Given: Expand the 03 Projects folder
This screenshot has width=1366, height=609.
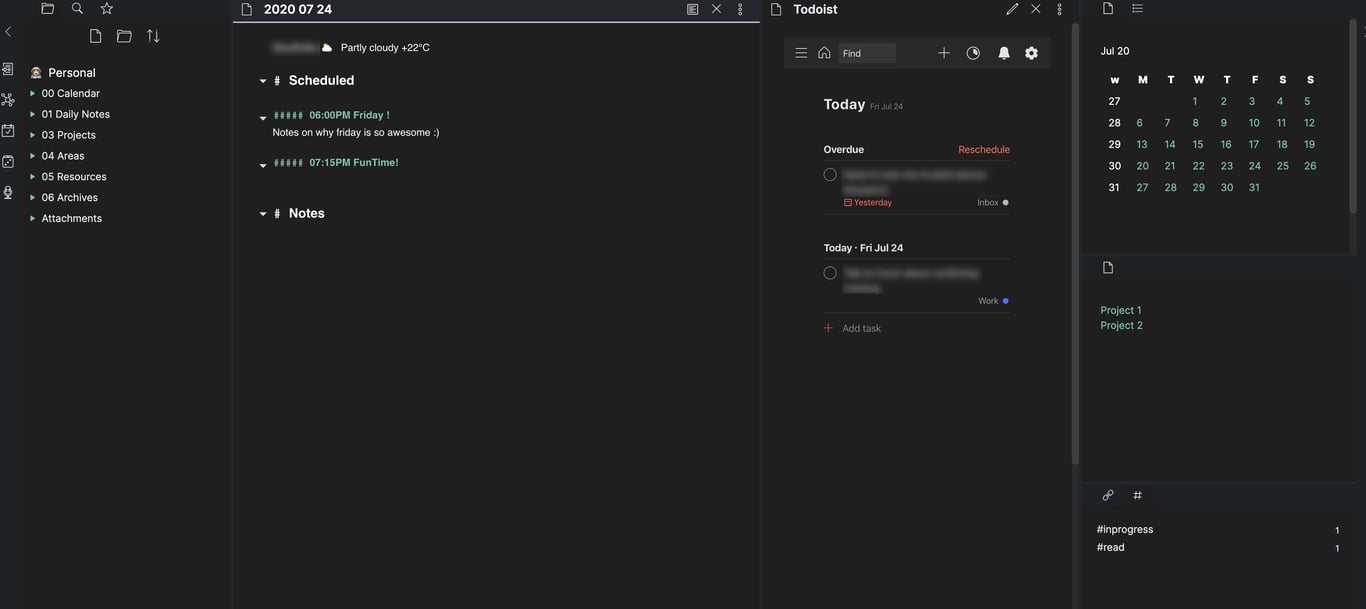Looking at the screenshot, I should coord(33,135).
